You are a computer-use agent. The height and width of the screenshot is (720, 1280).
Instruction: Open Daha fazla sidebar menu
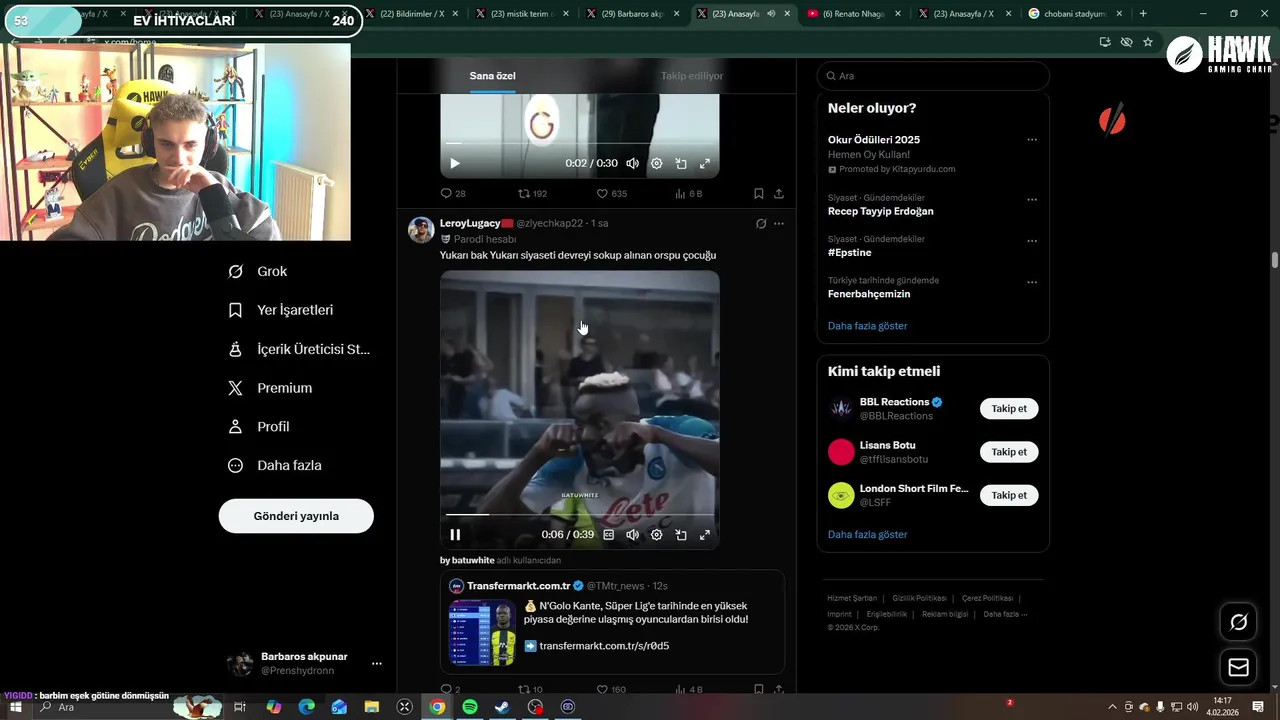coord(275,465)
